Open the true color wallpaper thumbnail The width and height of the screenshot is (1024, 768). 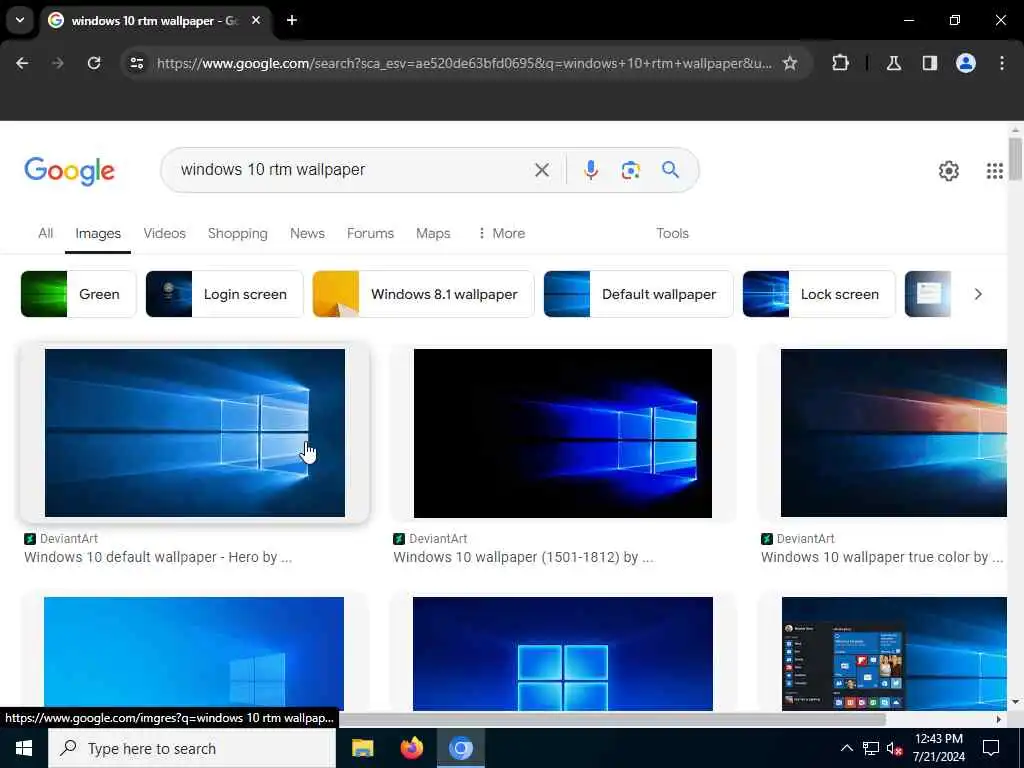(x=893, y=433)
